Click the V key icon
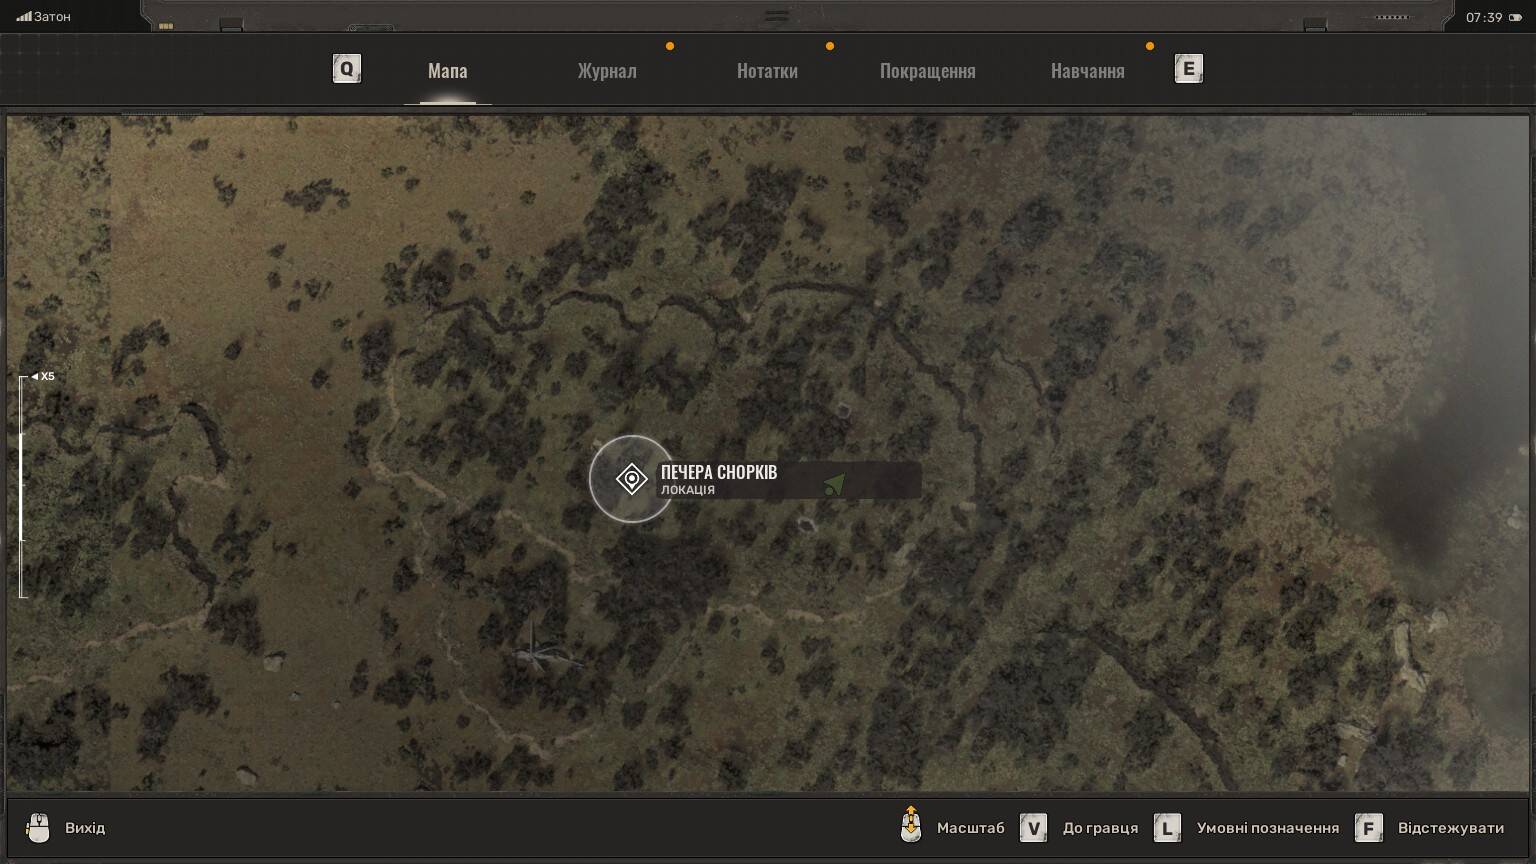The height and width of the screenshot is (864, 1536). [1033, 828]
